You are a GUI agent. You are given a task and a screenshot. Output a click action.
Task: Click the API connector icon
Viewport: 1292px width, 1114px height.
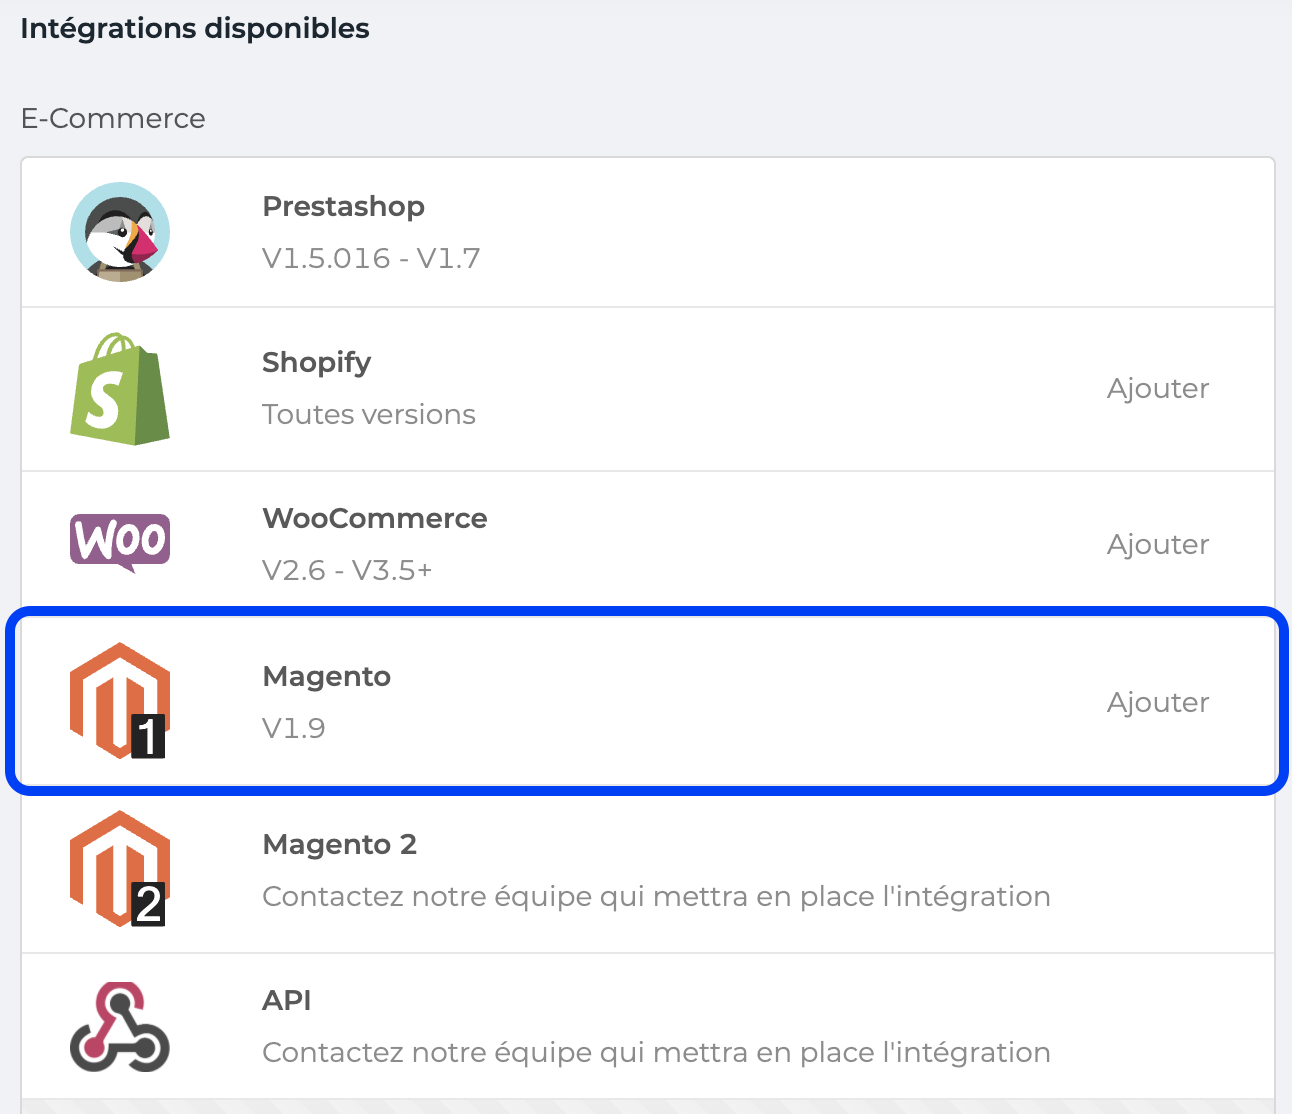tap(119, 1025)
